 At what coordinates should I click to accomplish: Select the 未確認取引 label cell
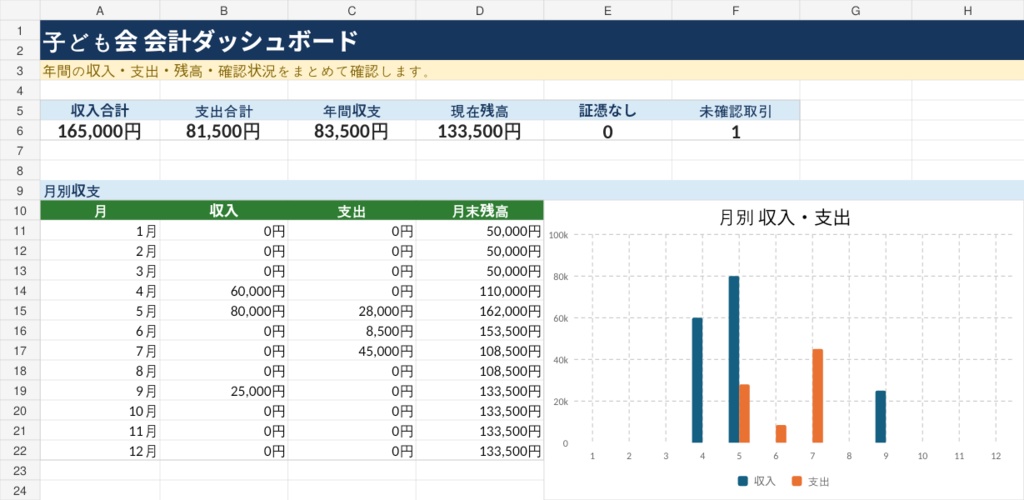tap(736, 111)
